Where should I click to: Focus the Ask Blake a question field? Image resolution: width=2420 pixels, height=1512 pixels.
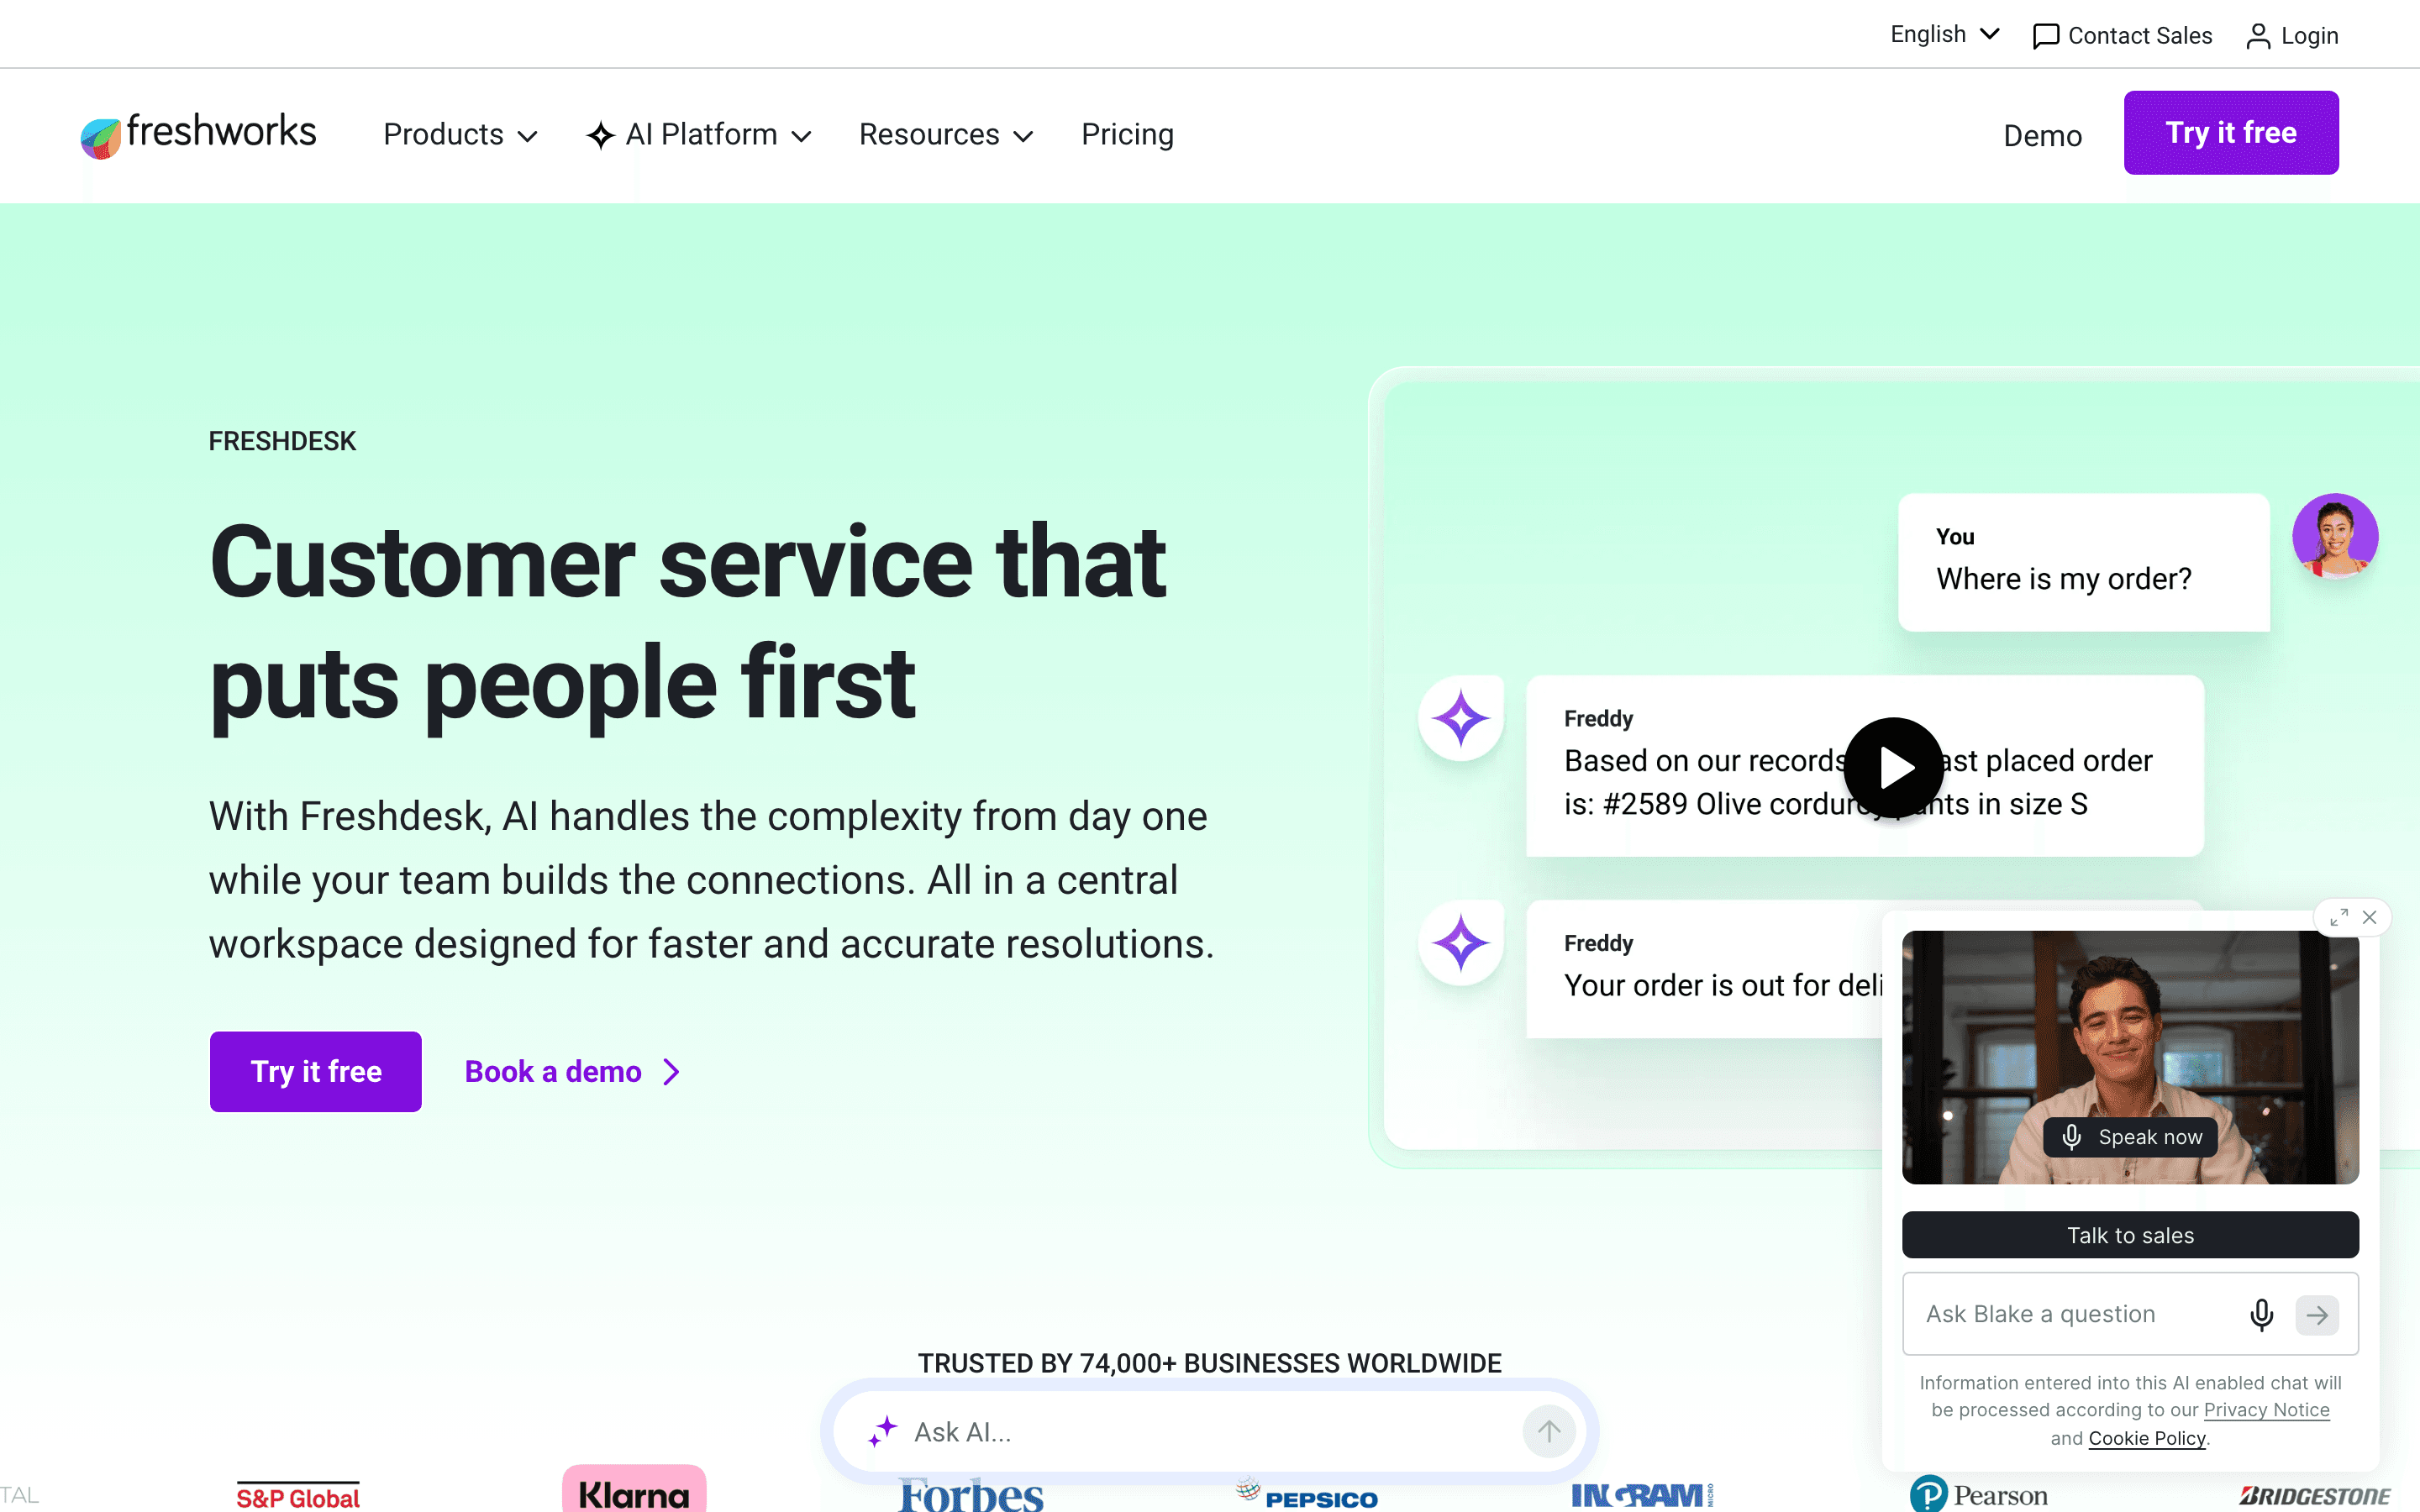(2130, 1314)
